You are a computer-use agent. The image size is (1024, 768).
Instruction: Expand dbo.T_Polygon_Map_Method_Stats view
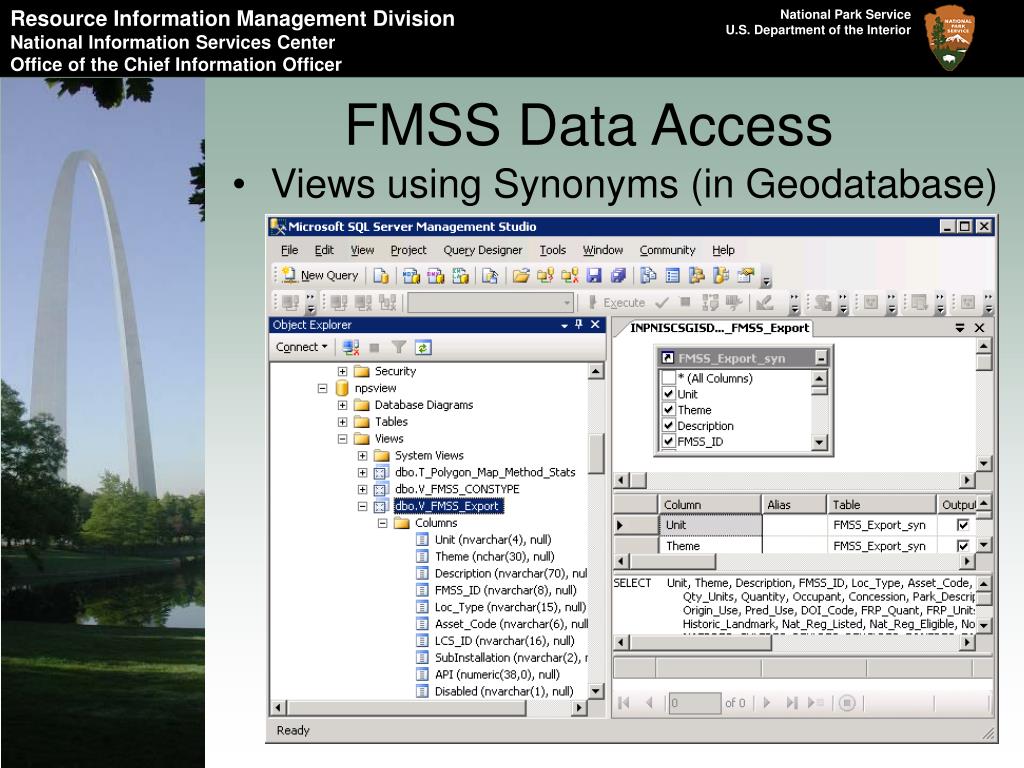[x=362, y=472]
